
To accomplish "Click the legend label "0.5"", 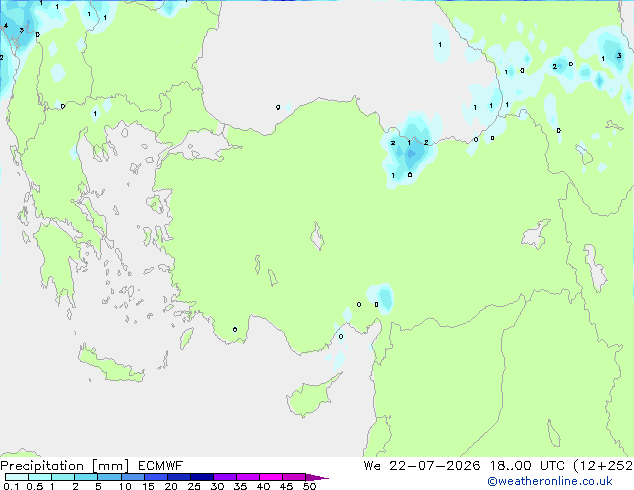I will pos(35,486).
